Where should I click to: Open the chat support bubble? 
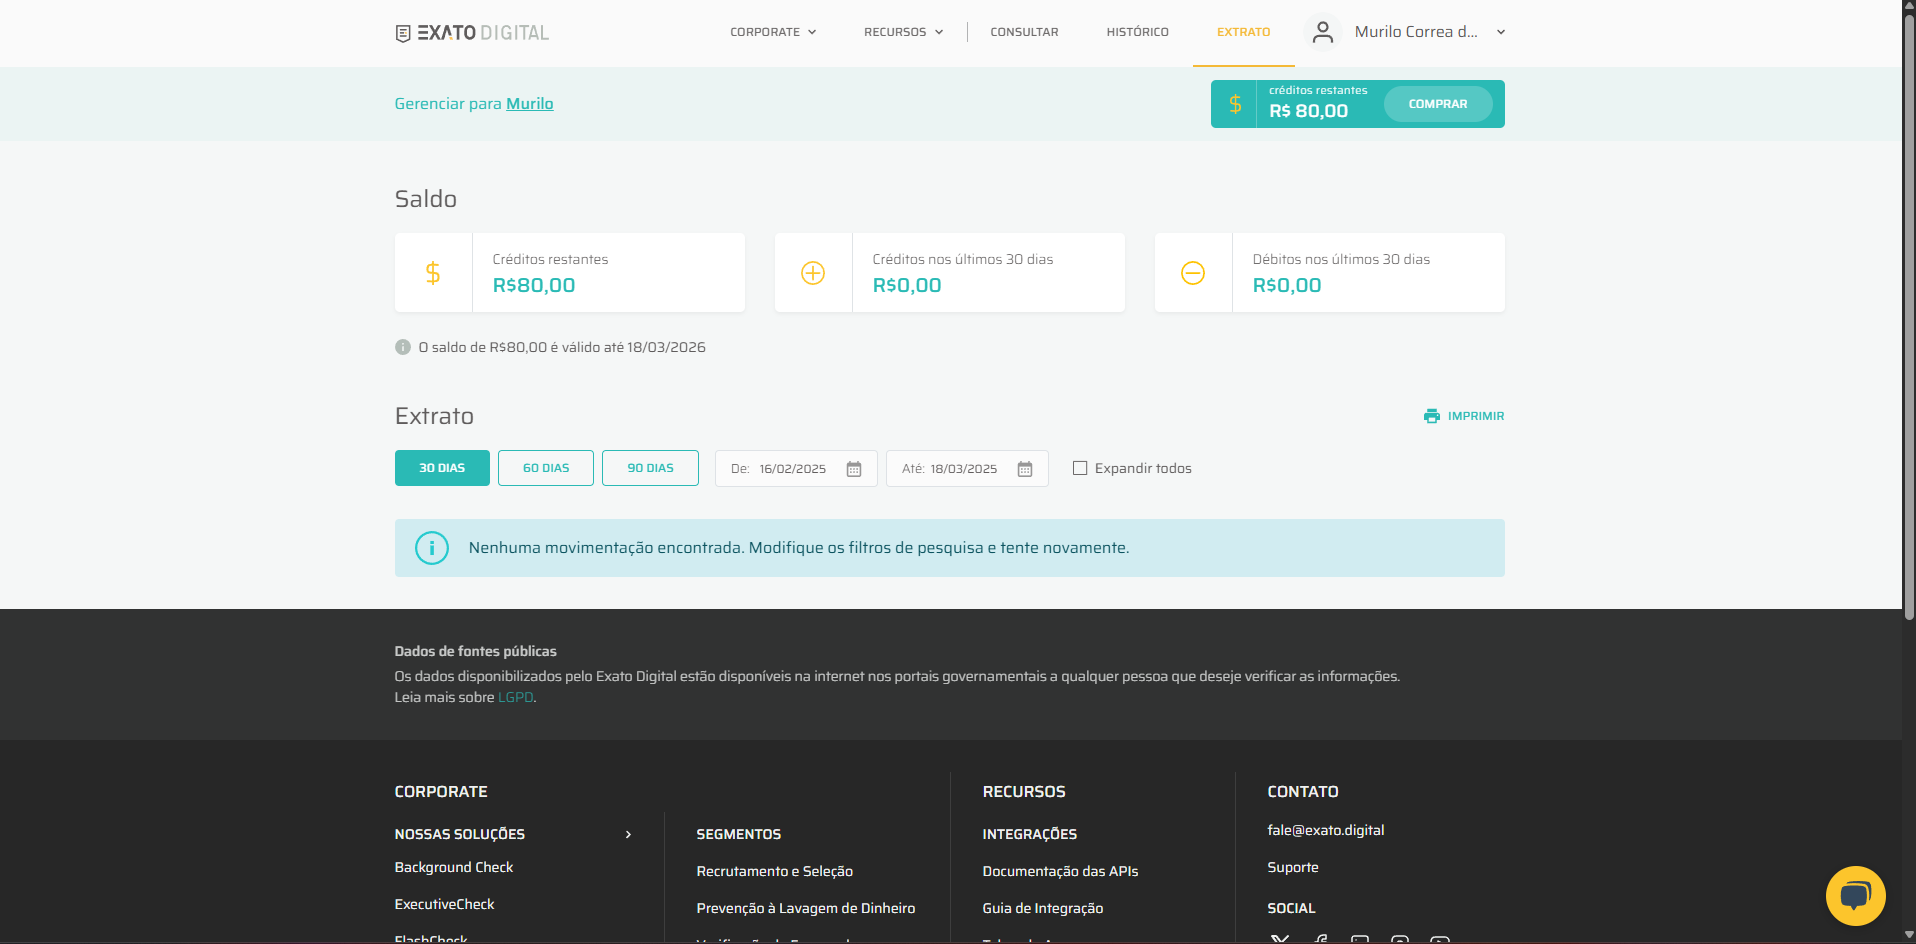(x=1855, y=895)
